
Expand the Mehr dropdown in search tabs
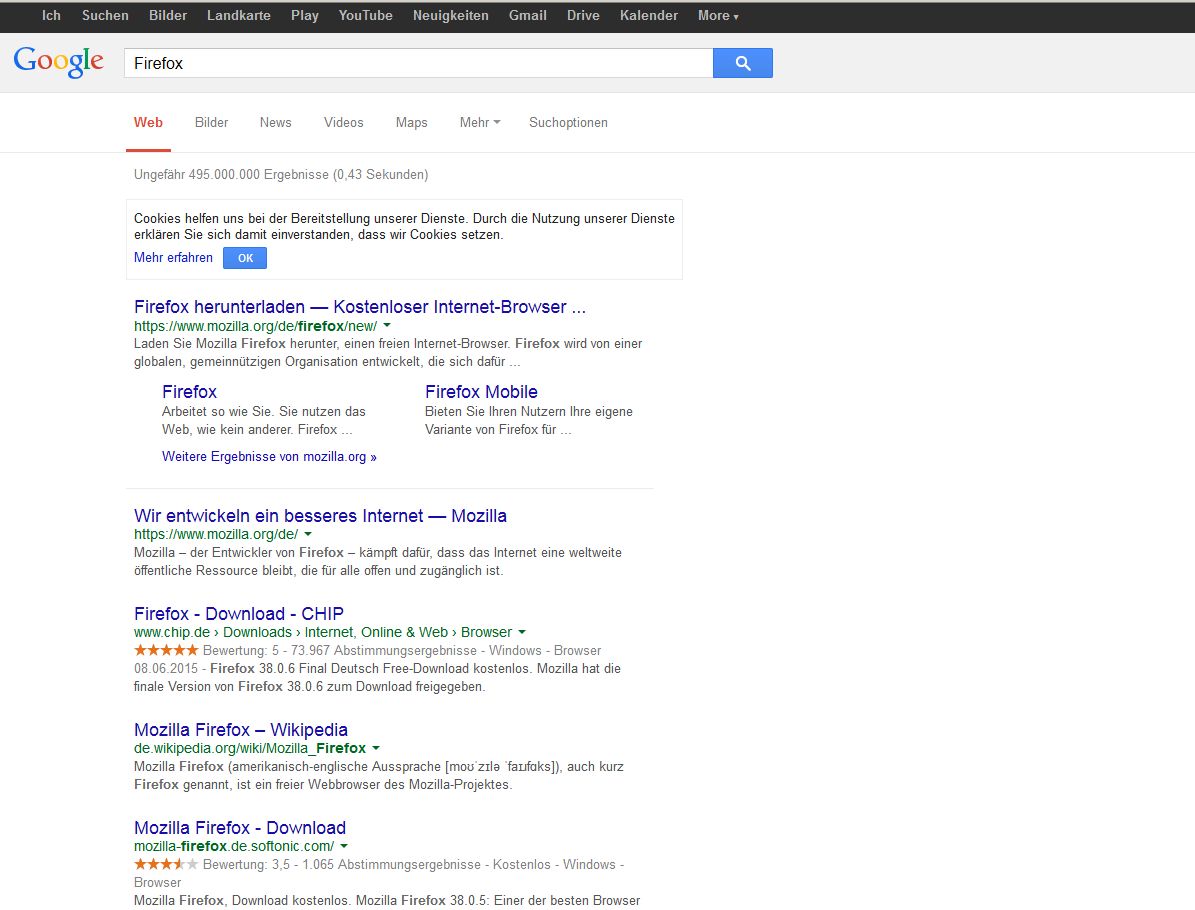coord(480,123)
